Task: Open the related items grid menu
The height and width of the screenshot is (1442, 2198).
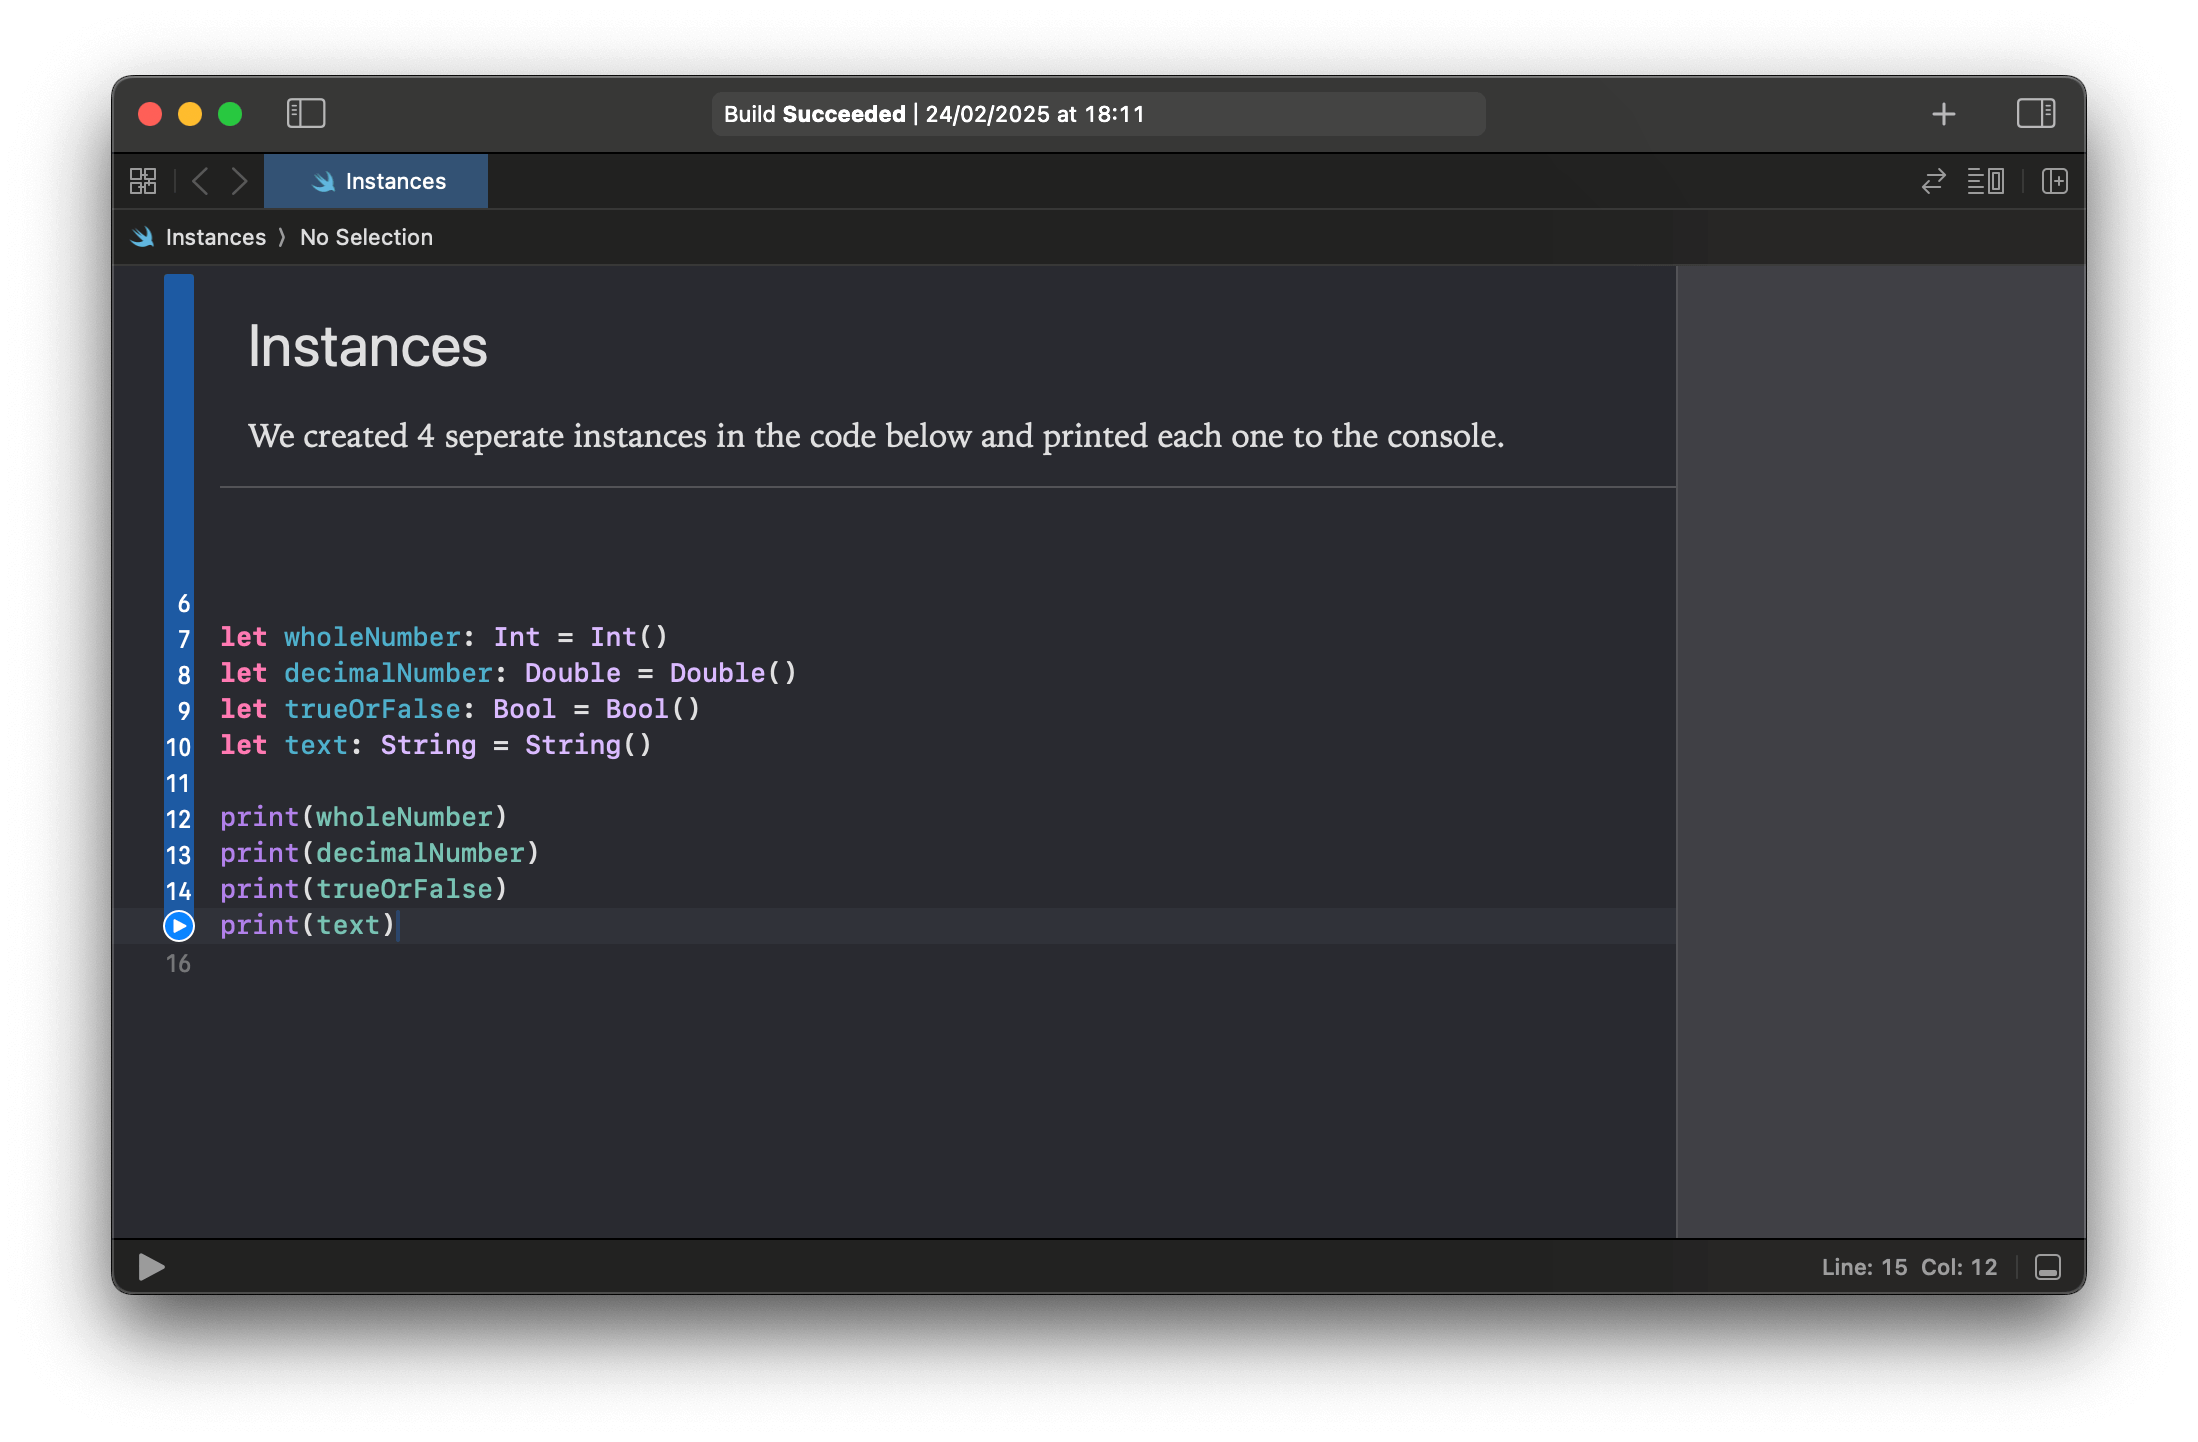Action: (143, 181)
